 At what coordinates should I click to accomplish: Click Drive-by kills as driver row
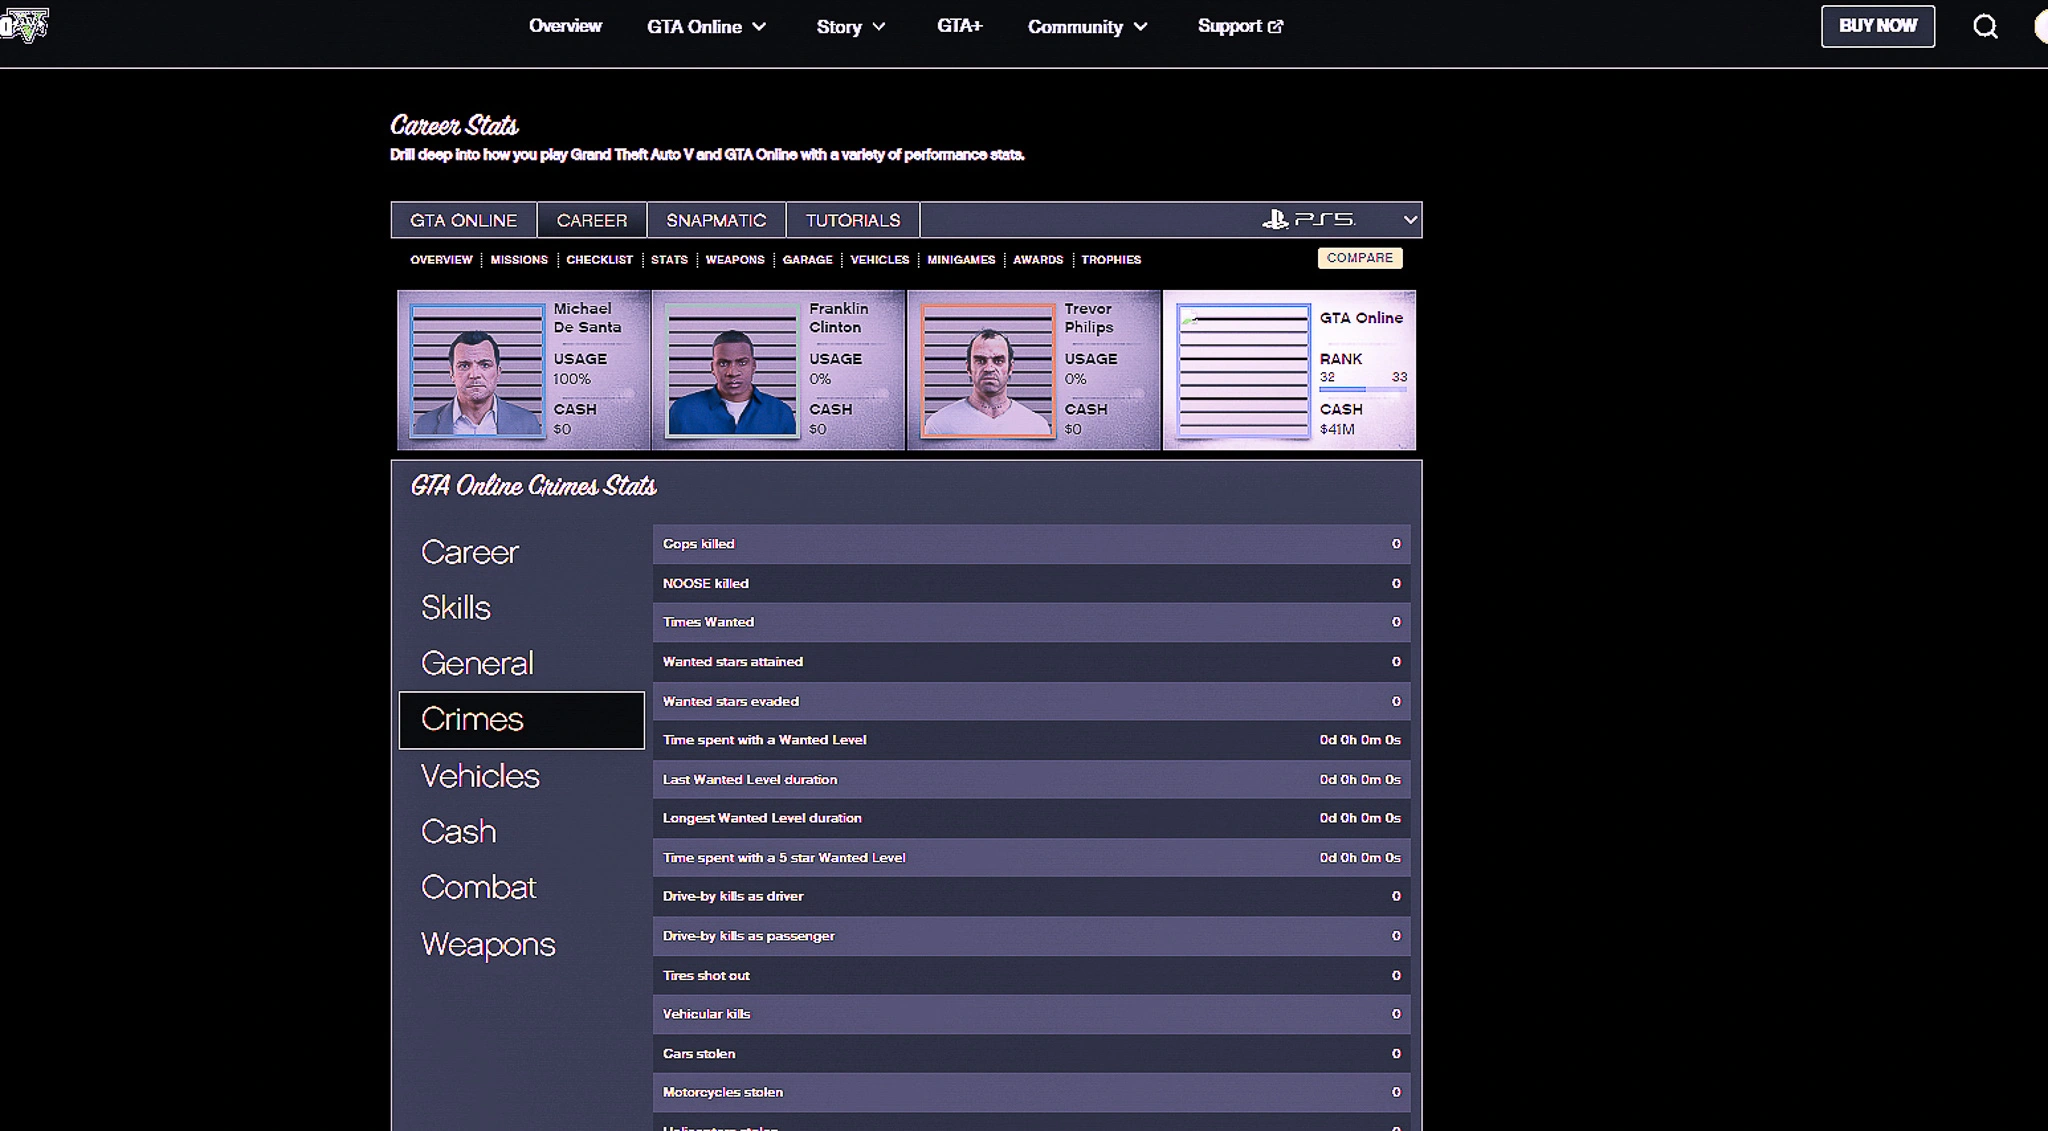pyautogui.click(x=1031, y=897)
